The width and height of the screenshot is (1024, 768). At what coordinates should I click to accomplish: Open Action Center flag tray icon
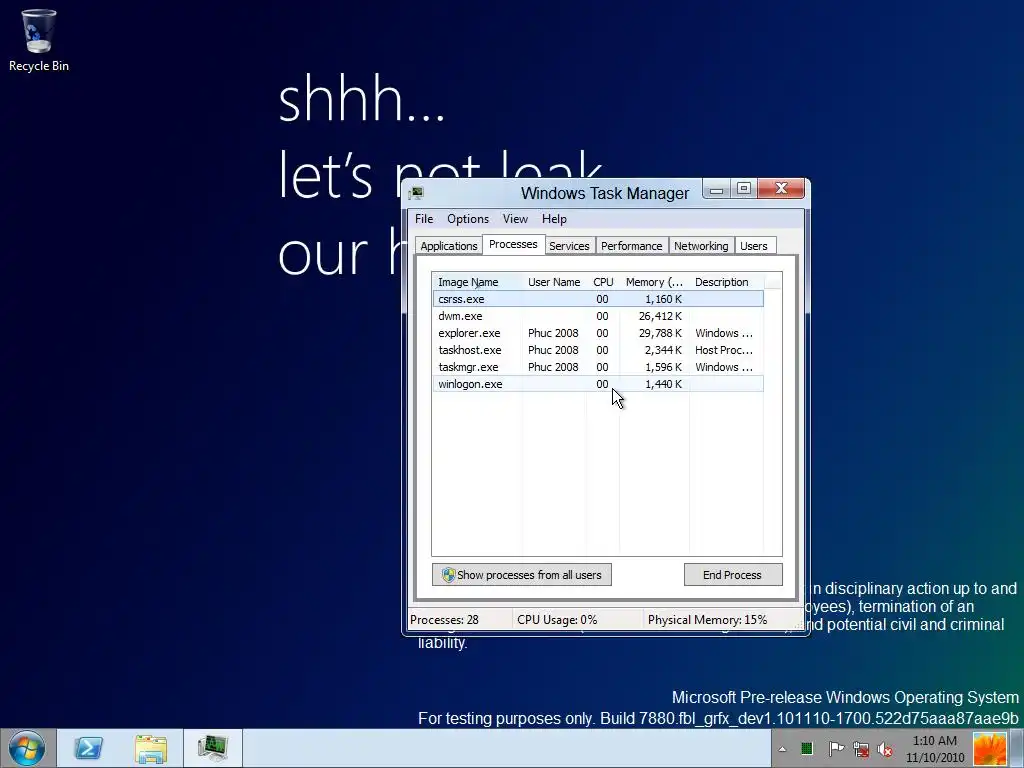pyautogui.click(x=836, y=749)
